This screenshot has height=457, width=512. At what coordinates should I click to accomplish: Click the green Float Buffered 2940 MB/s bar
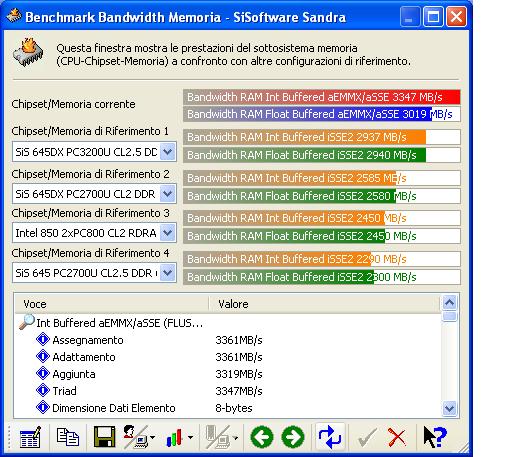tap(322, 155)
